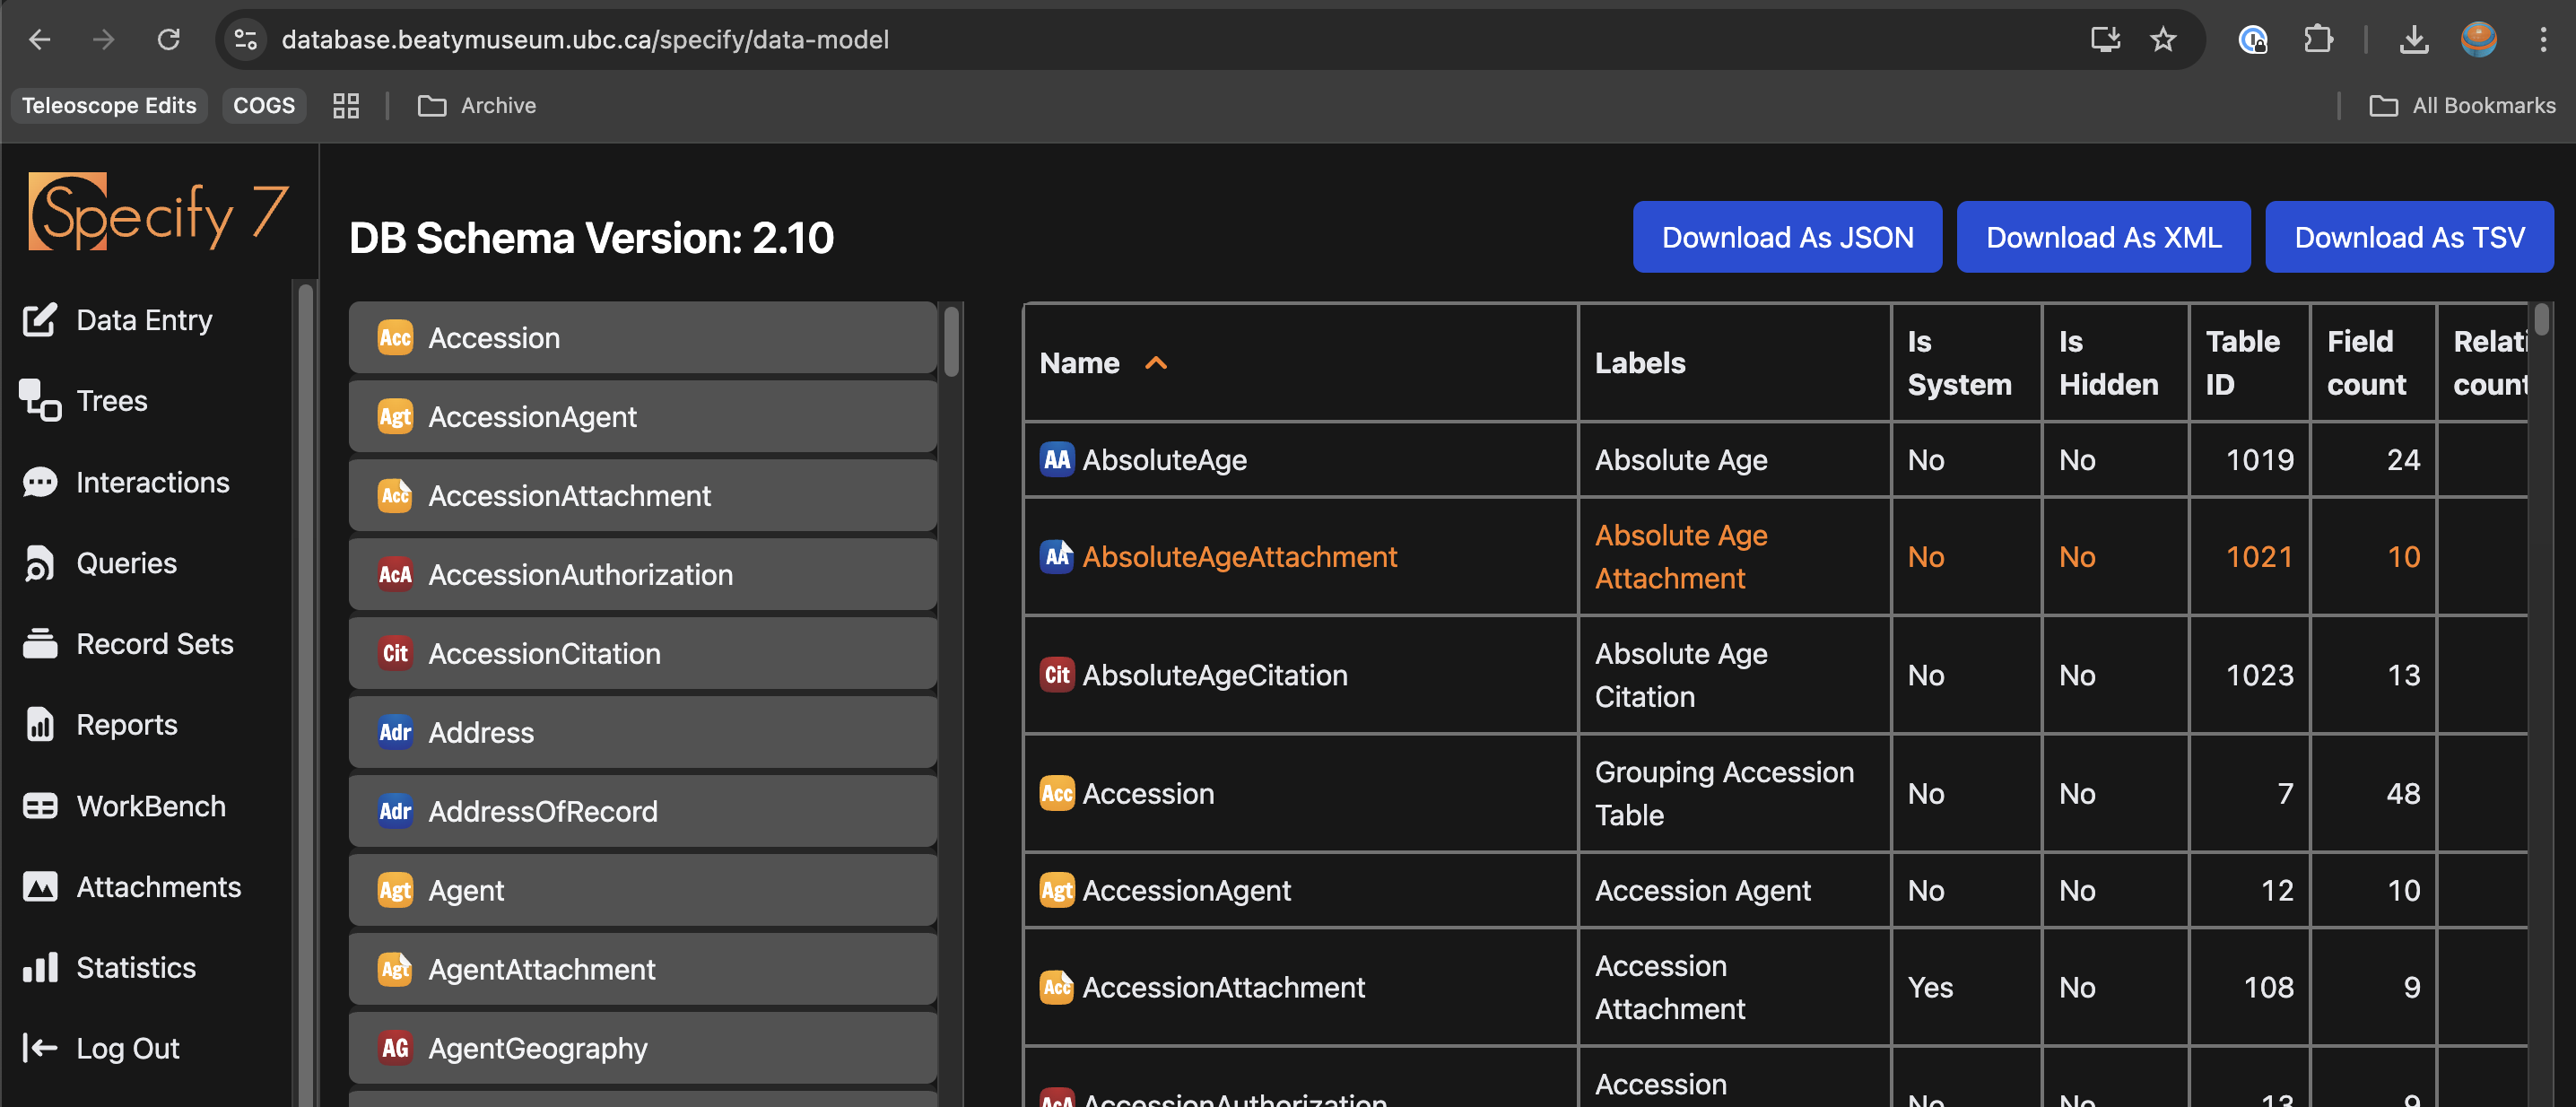Bookmark this page with star icon
The height and width of the screenshot is (1107, 2576).
click(2162, 40)
